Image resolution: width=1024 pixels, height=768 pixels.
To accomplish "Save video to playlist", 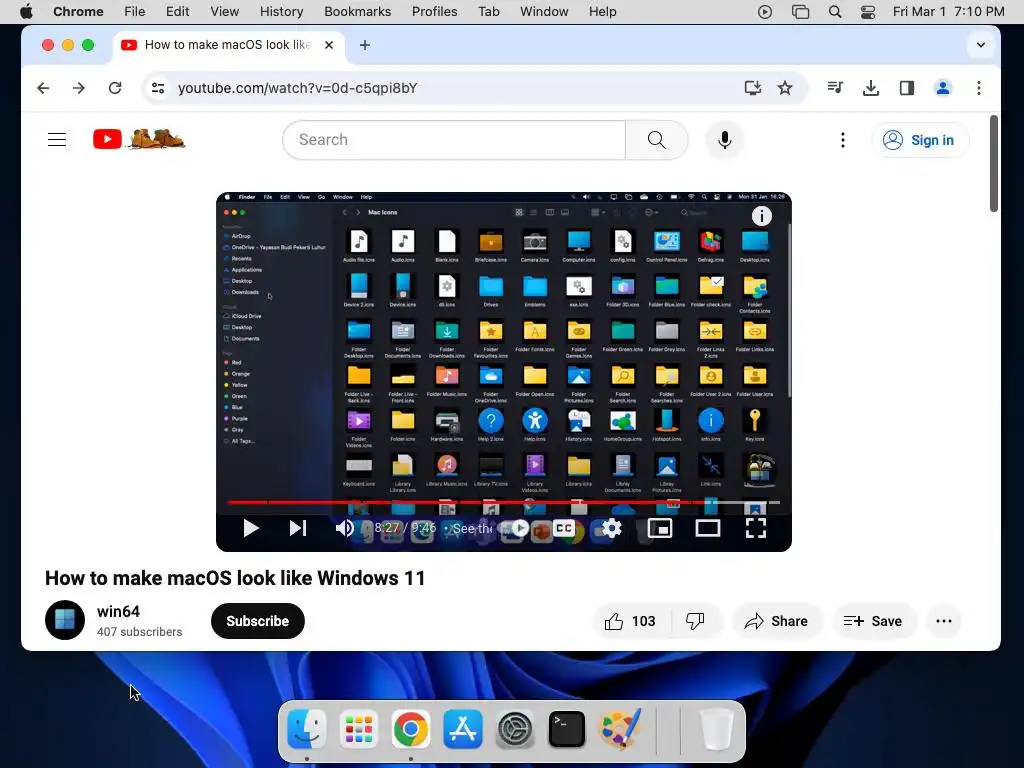I will click(874, 621).
